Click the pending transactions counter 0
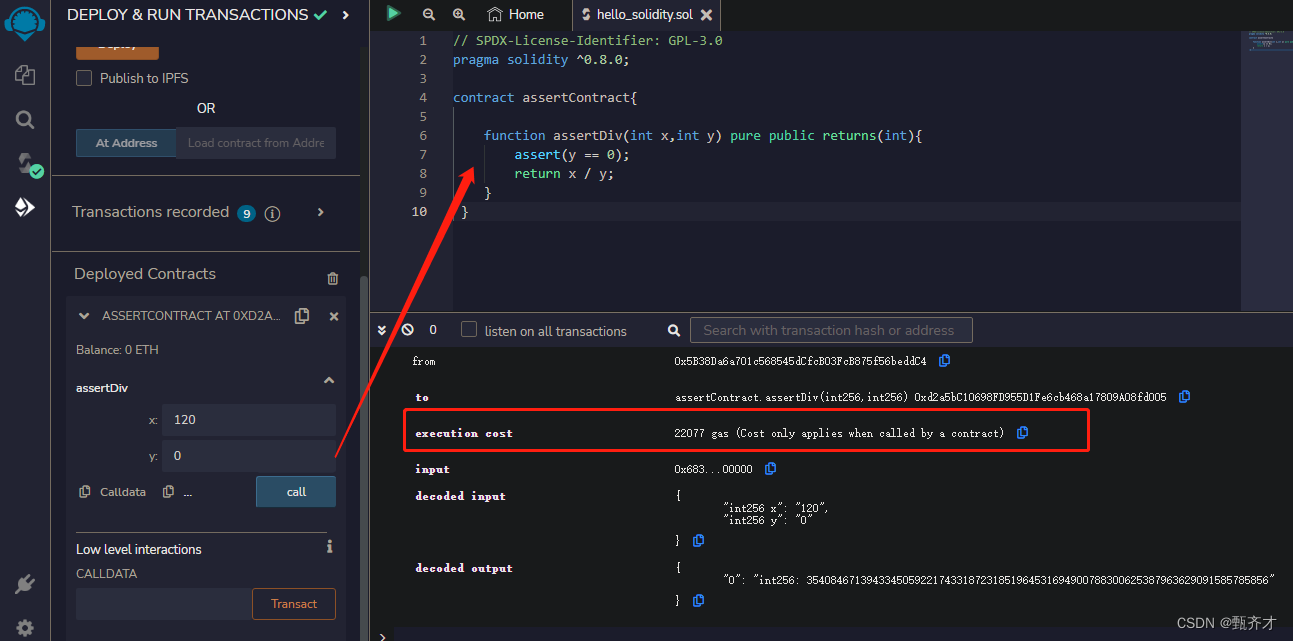 click(x=433, y=330)
